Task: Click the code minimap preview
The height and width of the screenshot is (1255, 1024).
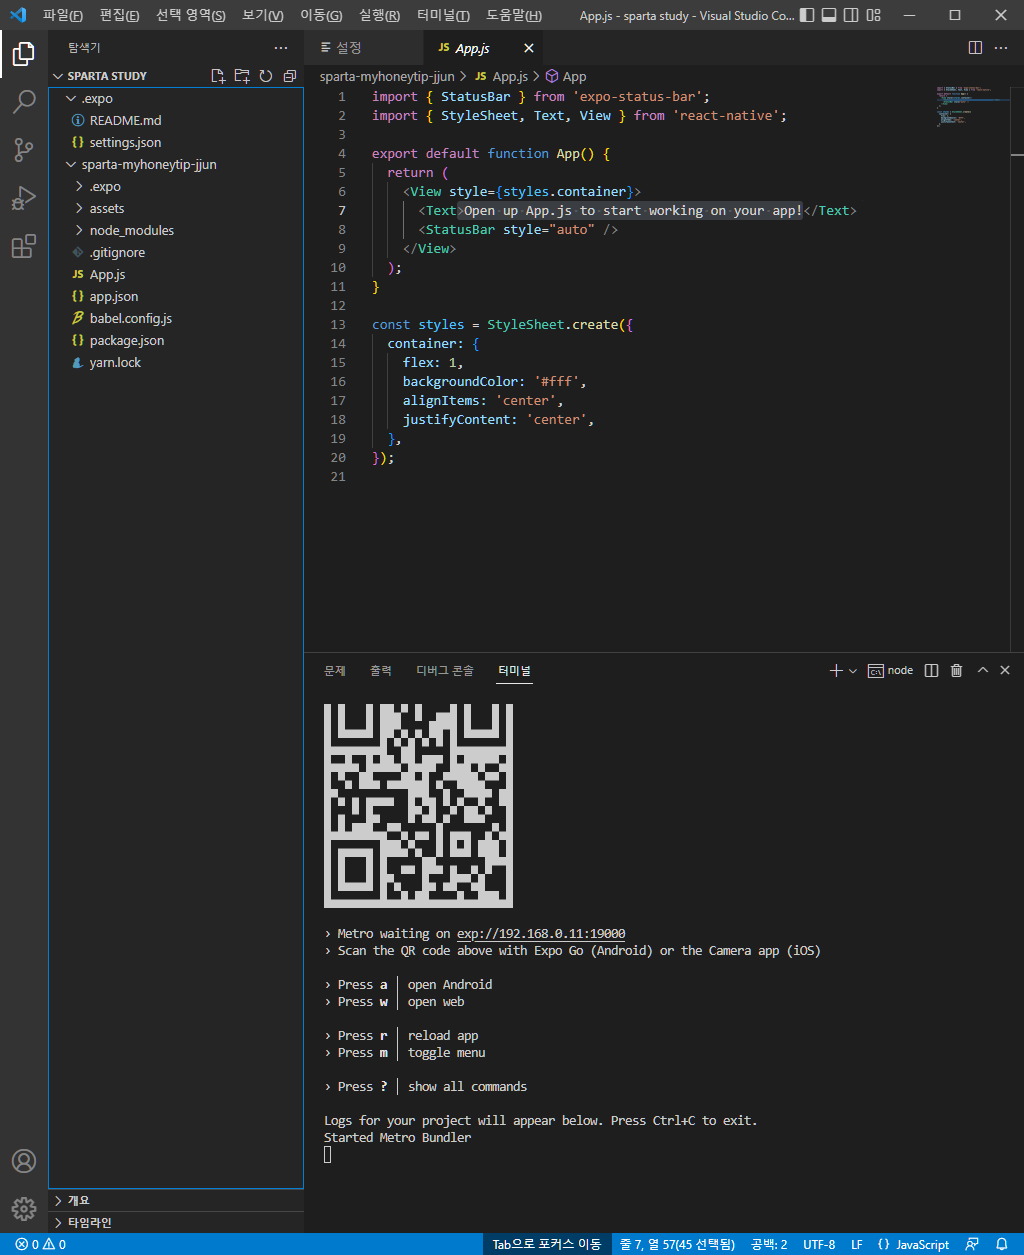Action: coord(972,107)
